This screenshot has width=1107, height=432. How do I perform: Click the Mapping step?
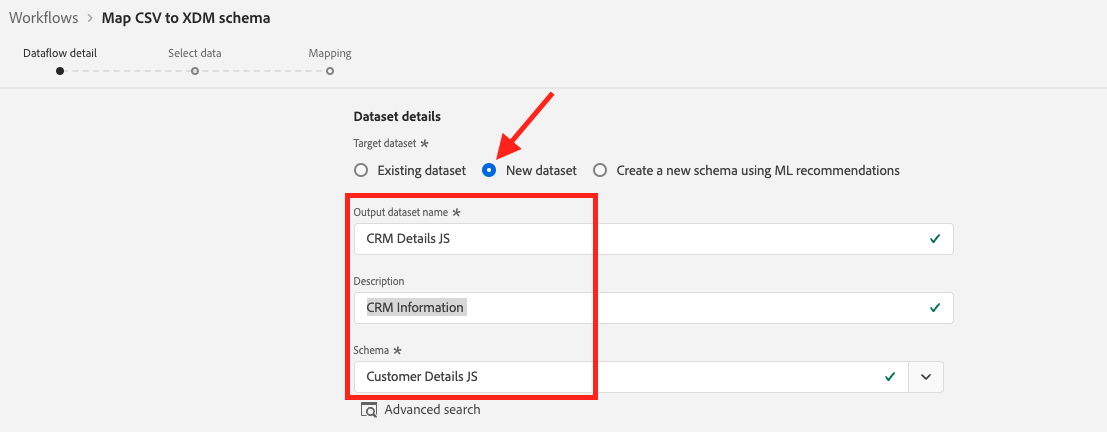(330, 53)
